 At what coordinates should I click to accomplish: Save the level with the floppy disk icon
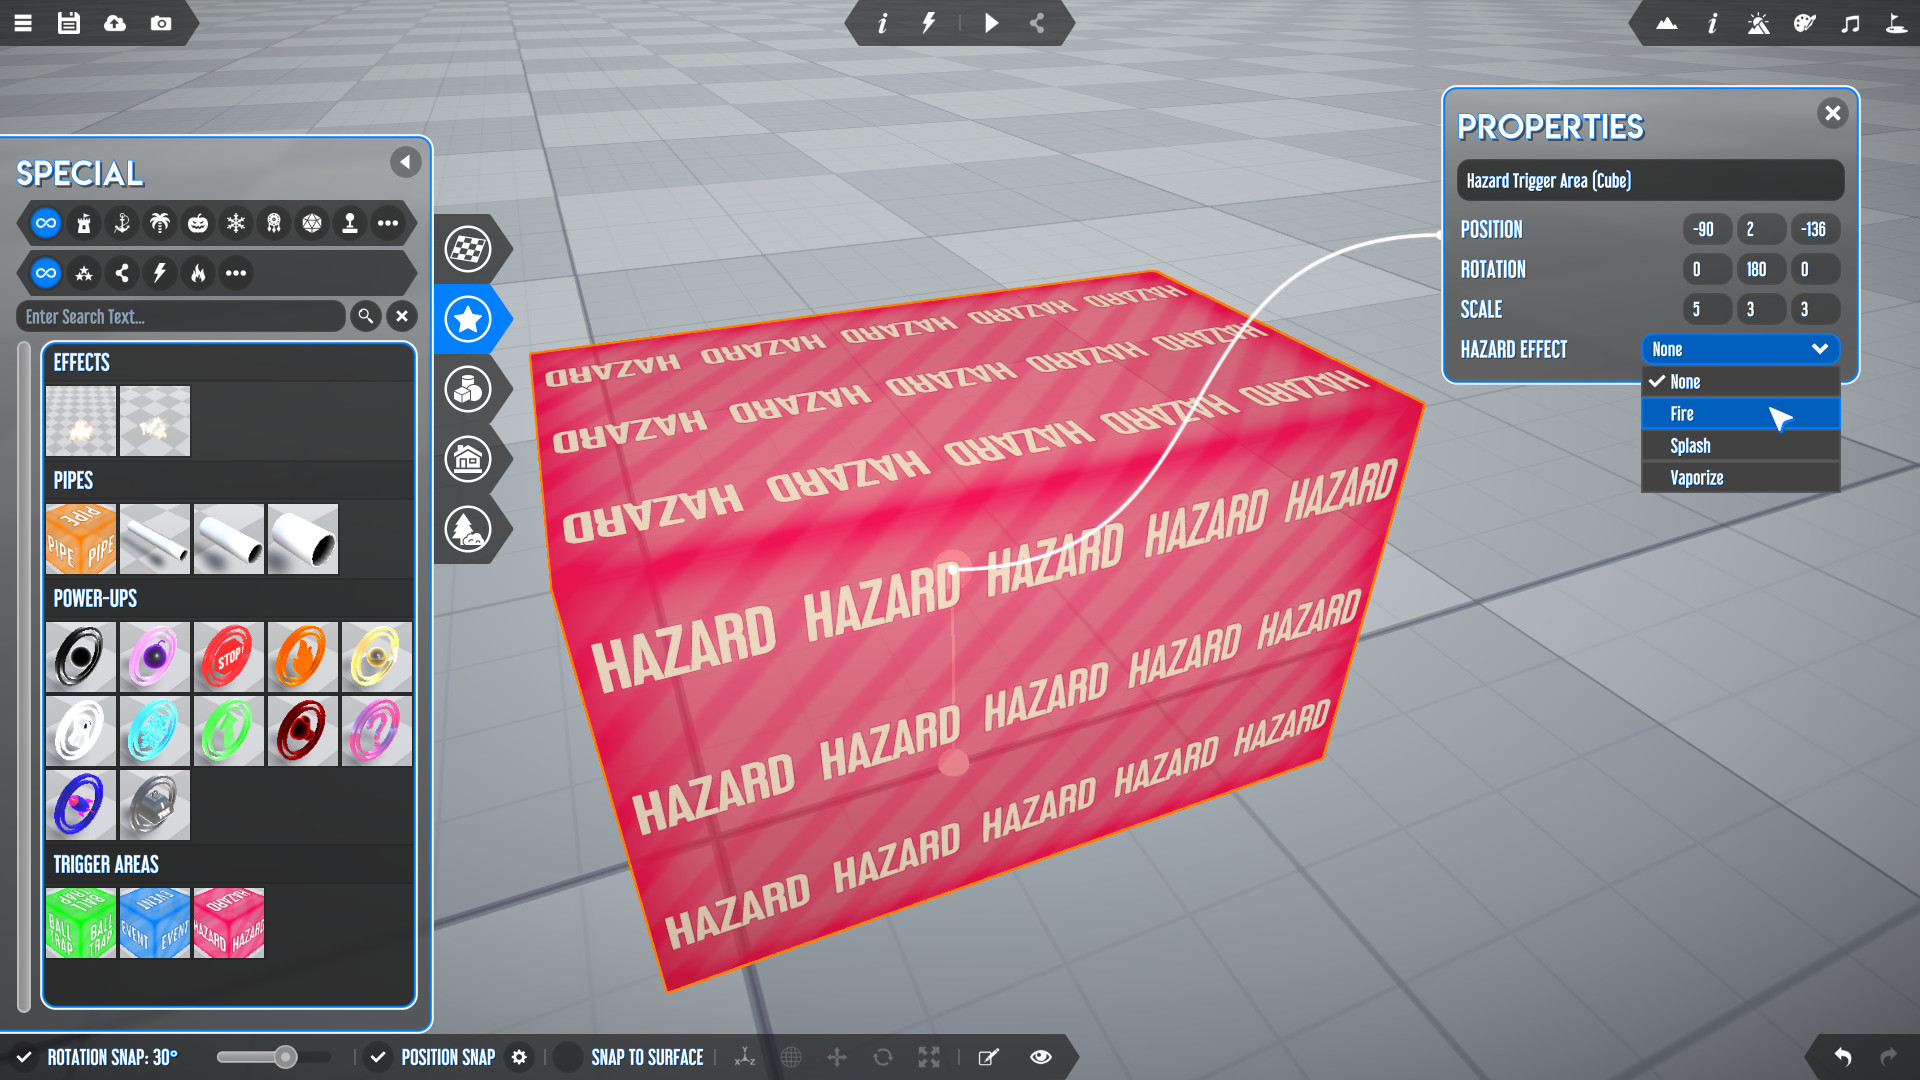click(69, 23)
